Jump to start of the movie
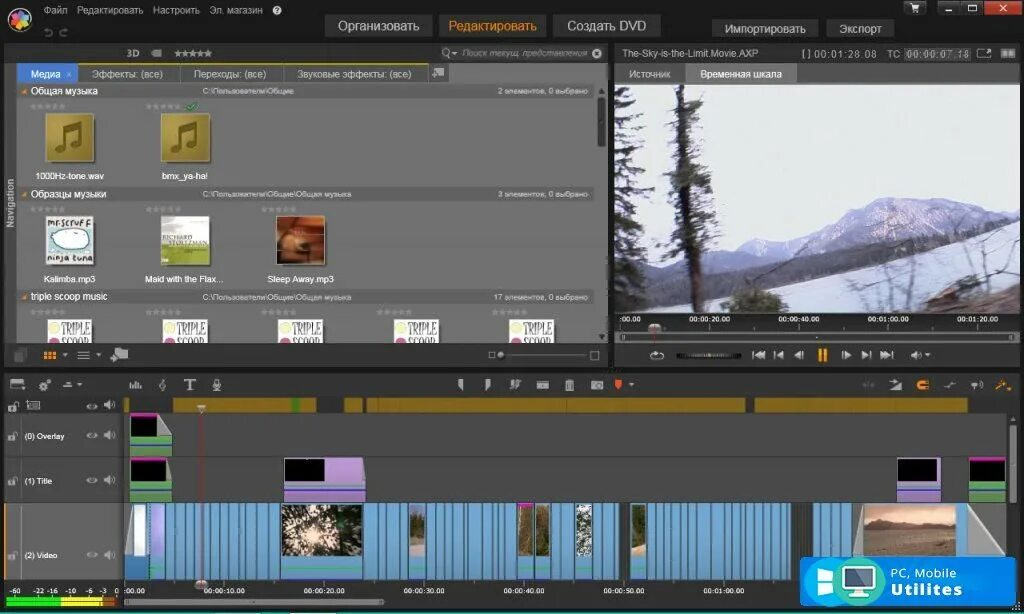1024x614 pixels. pos(758,355)
